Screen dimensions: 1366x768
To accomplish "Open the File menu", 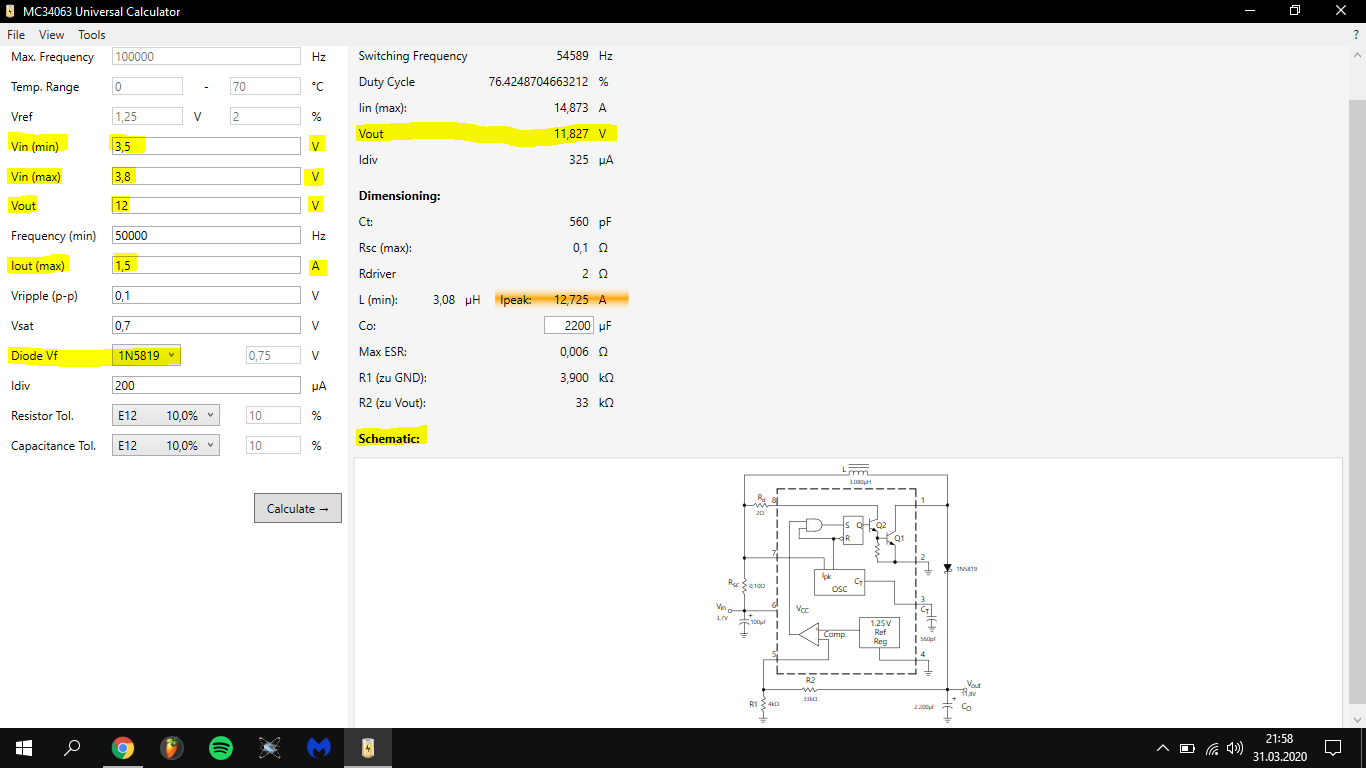I will click(x=16, y=35).
